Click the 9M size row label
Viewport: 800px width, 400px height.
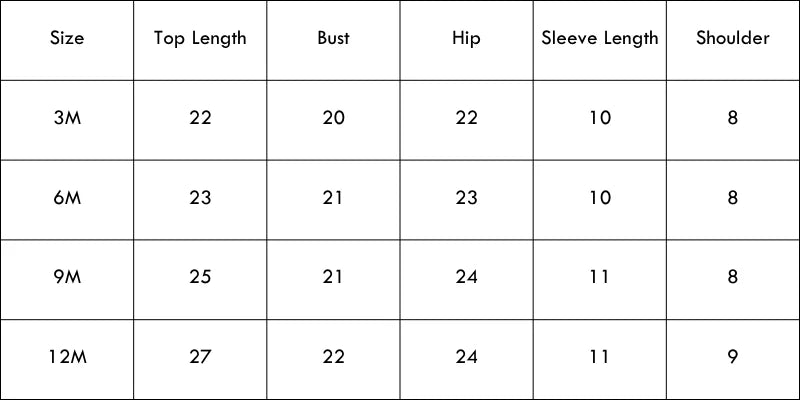(67, 278)
